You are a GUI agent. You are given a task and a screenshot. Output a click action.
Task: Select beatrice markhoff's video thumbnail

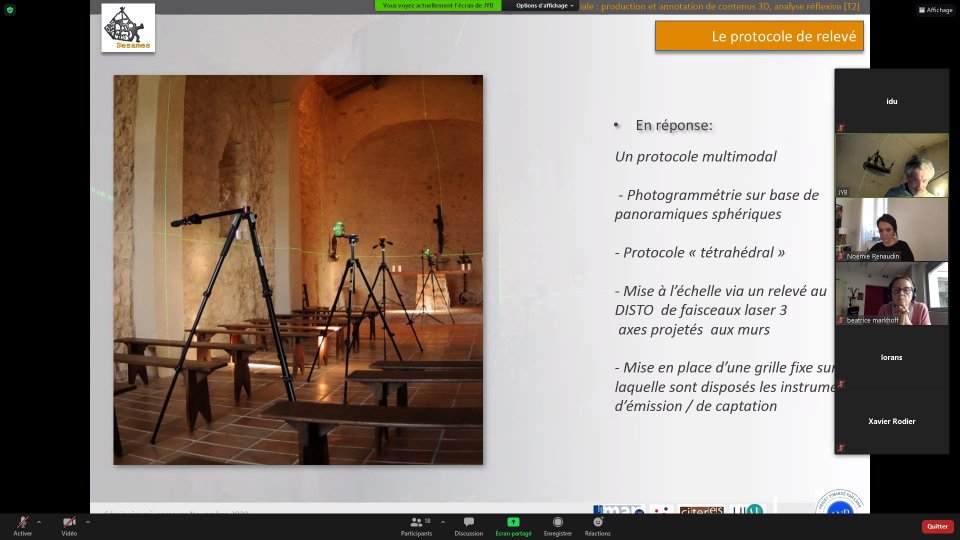click(891, 293)
